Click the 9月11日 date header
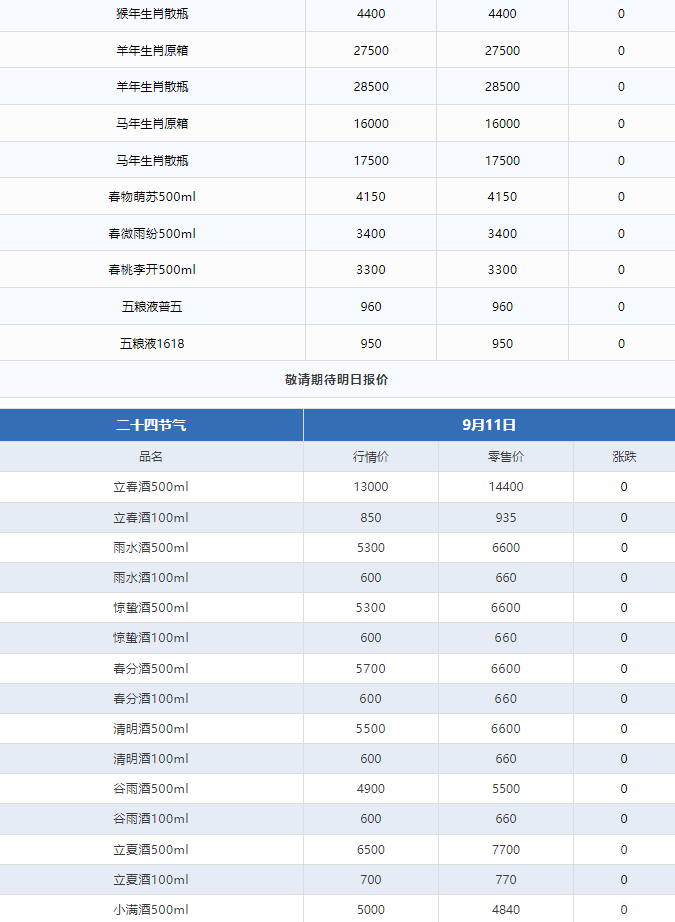The width and height of the screenshot is (675, 922). 489,425
